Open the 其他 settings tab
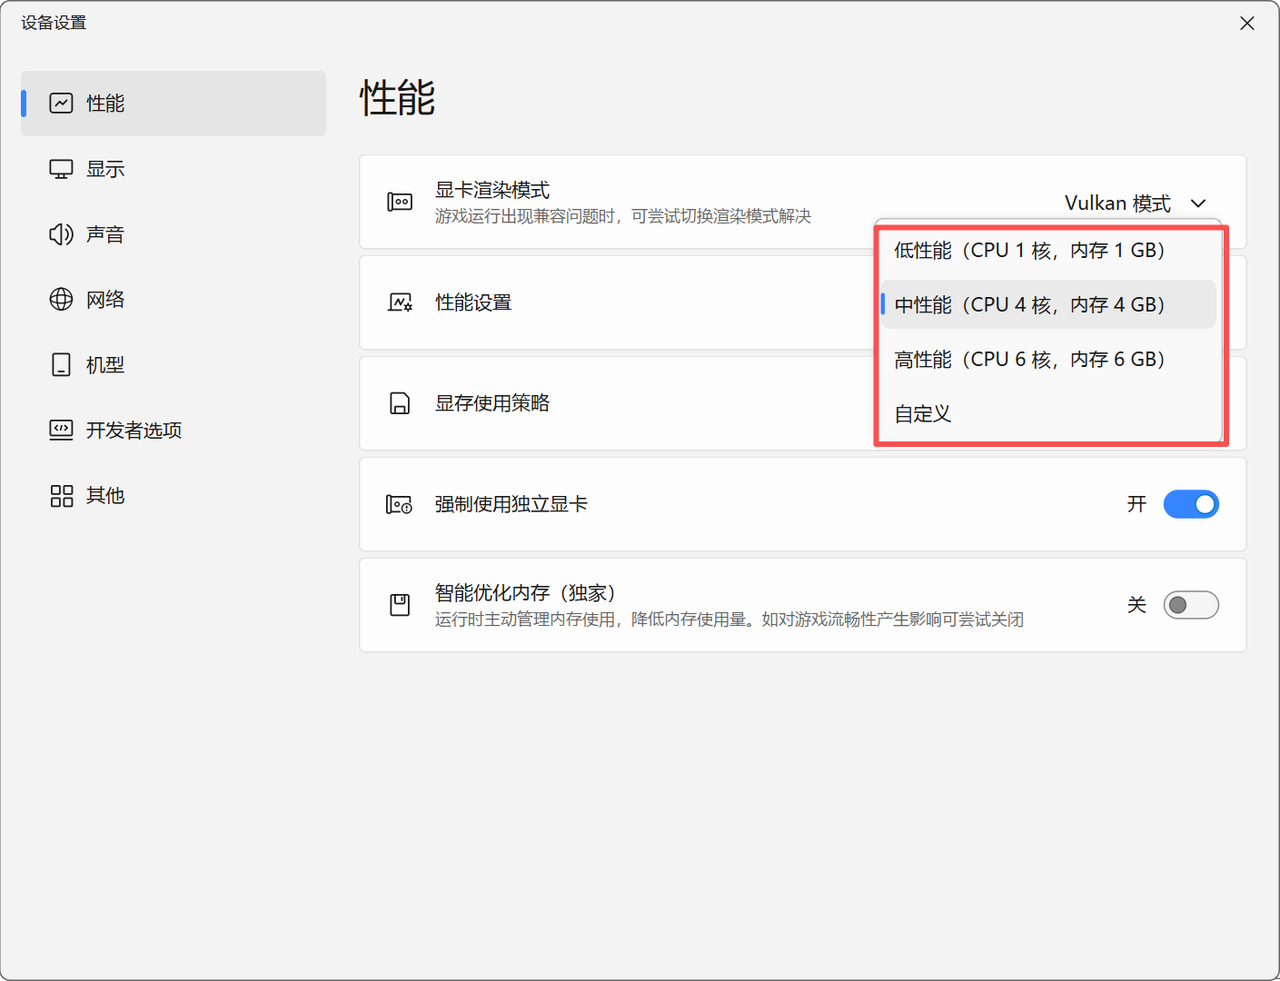The width and height of the screenshot is (1280, 981). [x=174, y=496]
